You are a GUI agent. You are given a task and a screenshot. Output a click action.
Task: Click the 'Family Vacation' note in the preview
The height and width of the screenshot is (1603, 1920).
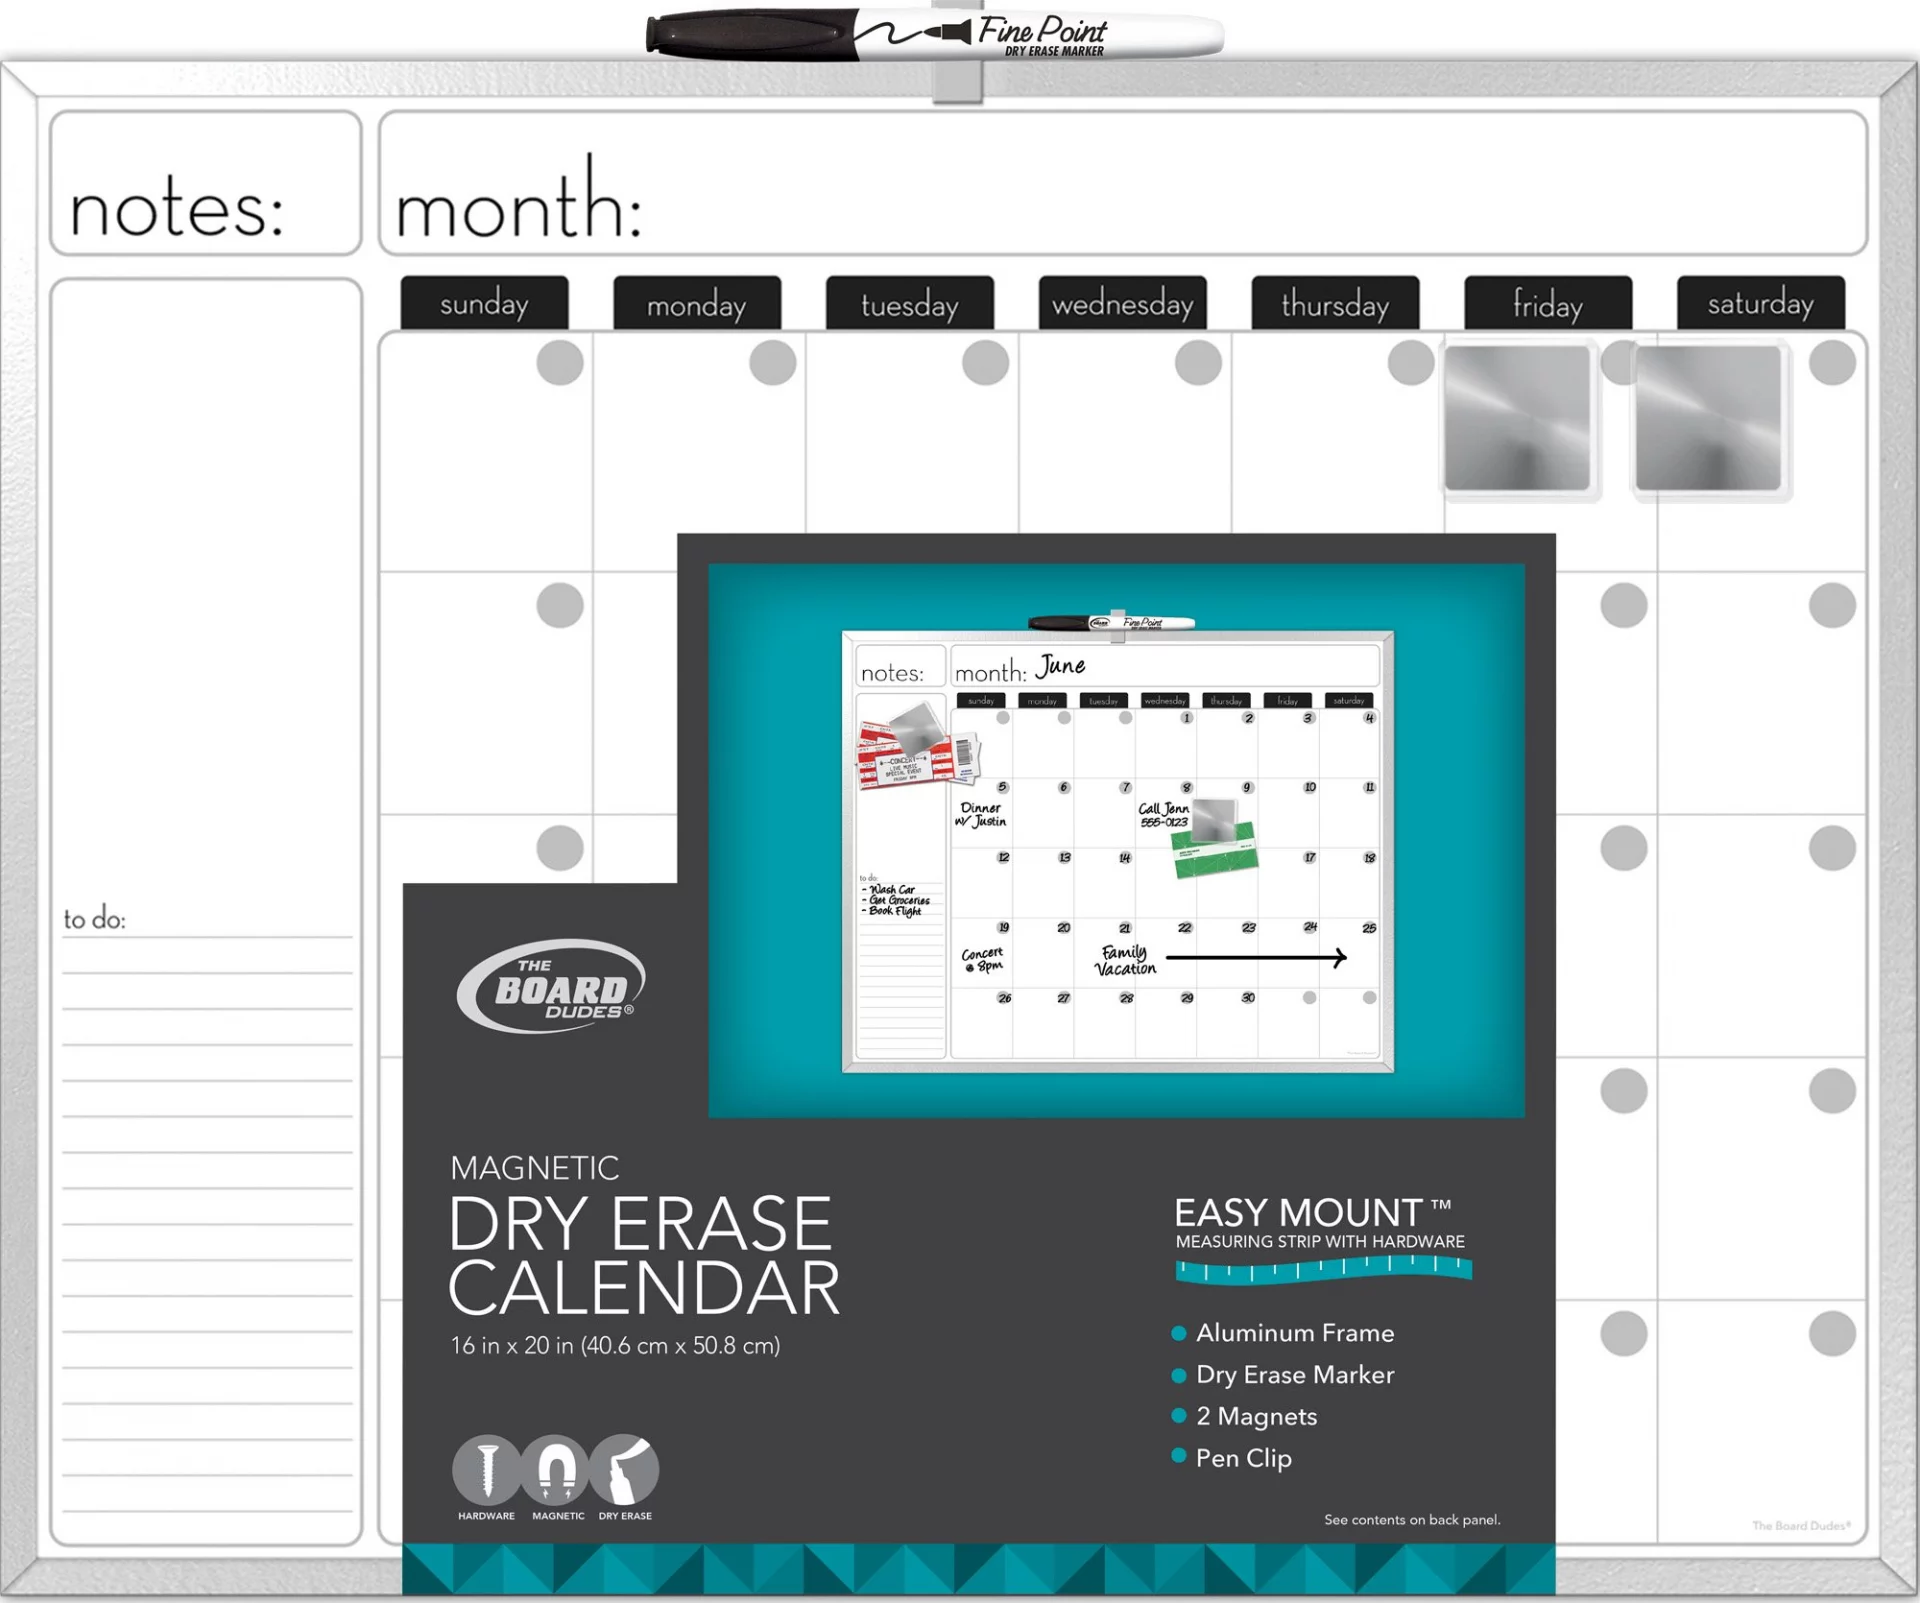(1126, 961)
